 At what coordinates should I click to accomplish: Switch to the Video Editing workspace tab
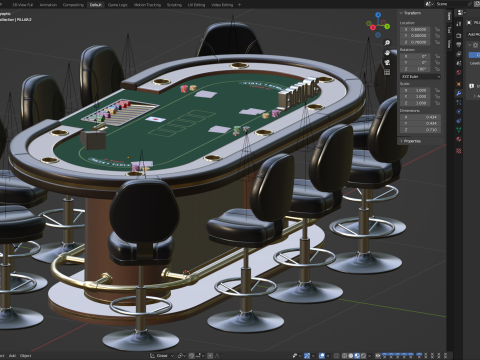(222, 5)
